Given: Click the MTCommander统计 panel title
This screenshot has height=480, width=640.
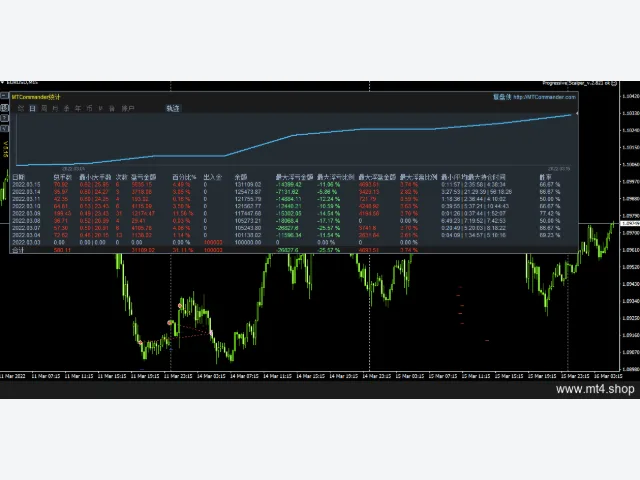Looking at the screenshot, I should point(36,97).
